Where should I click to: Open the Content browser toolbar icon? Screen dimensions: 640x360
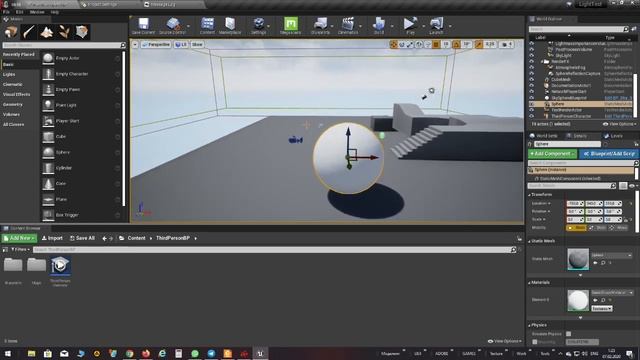point(207,24)
